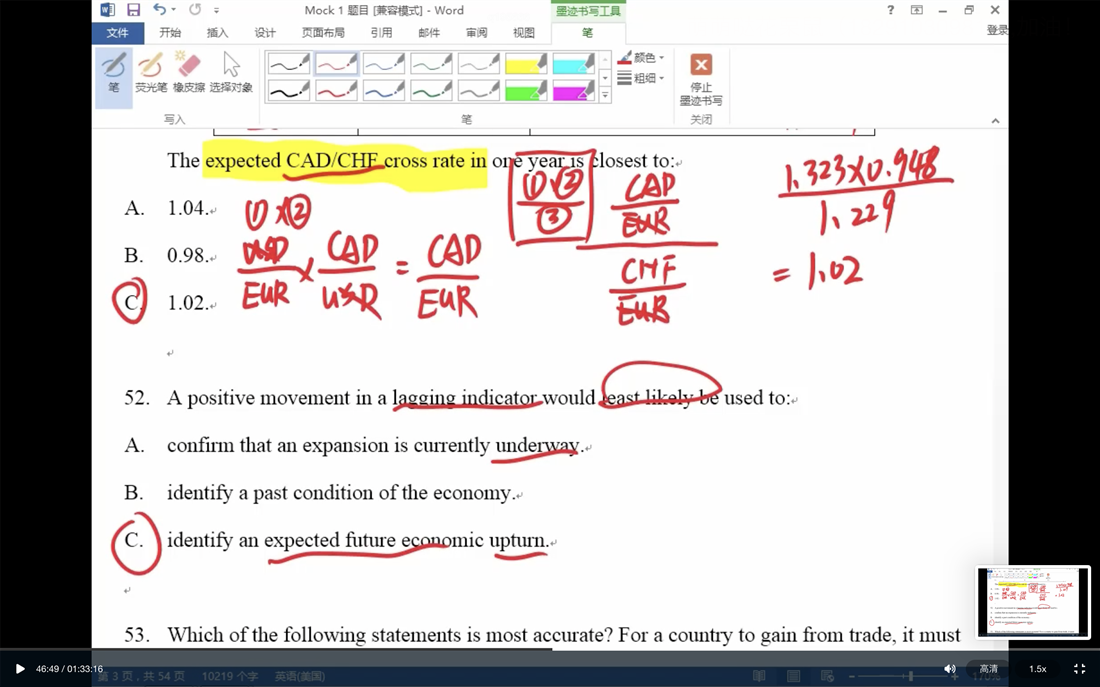Open the pen Color (颜色) dropdown
The height and width of the screenshot is (687, 1100).
click(640, 58)
